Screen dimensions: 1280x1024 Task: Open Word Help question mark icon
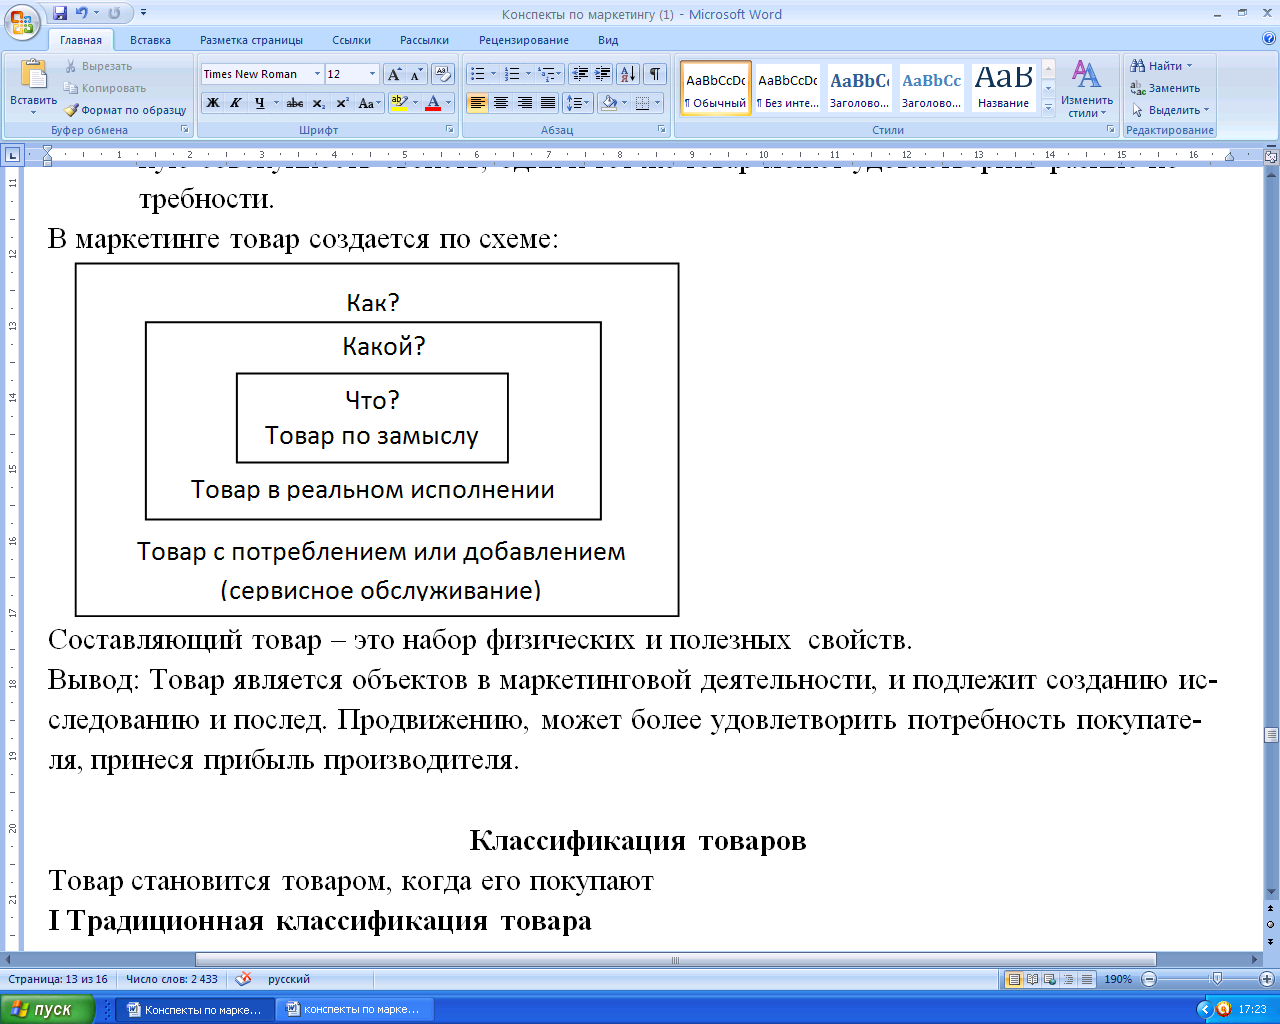click(1269, 39)
